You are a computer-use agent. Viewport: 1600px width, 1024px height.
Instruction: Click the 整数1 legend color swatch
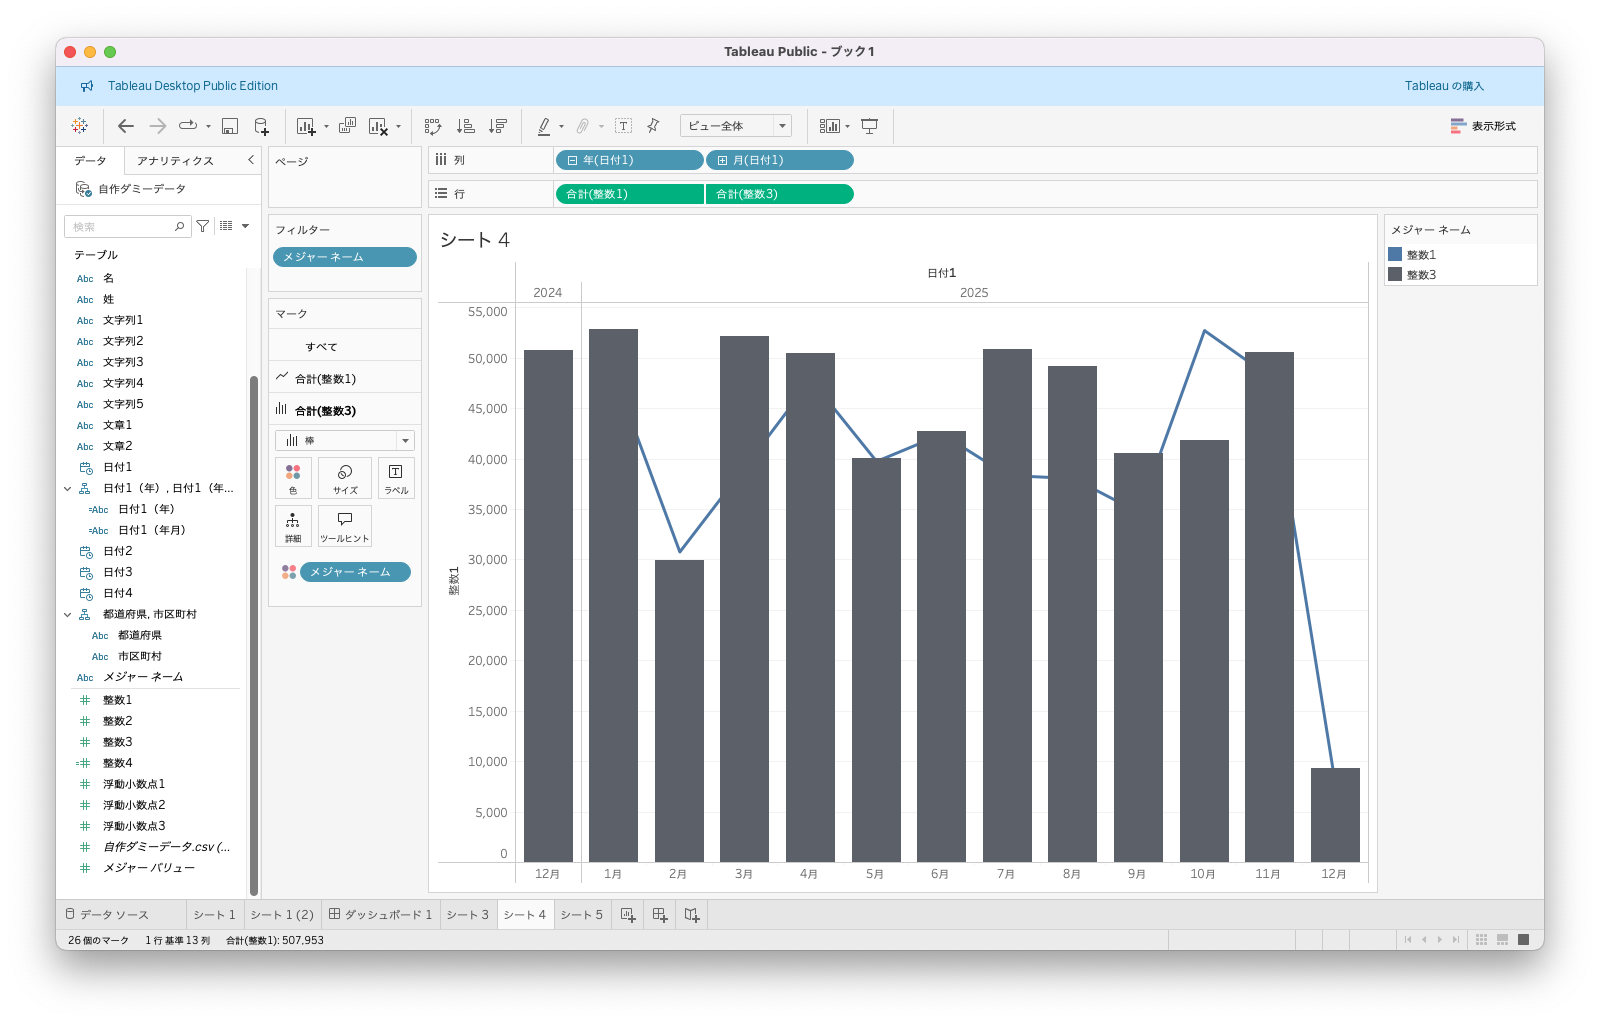click(1395, 255)
